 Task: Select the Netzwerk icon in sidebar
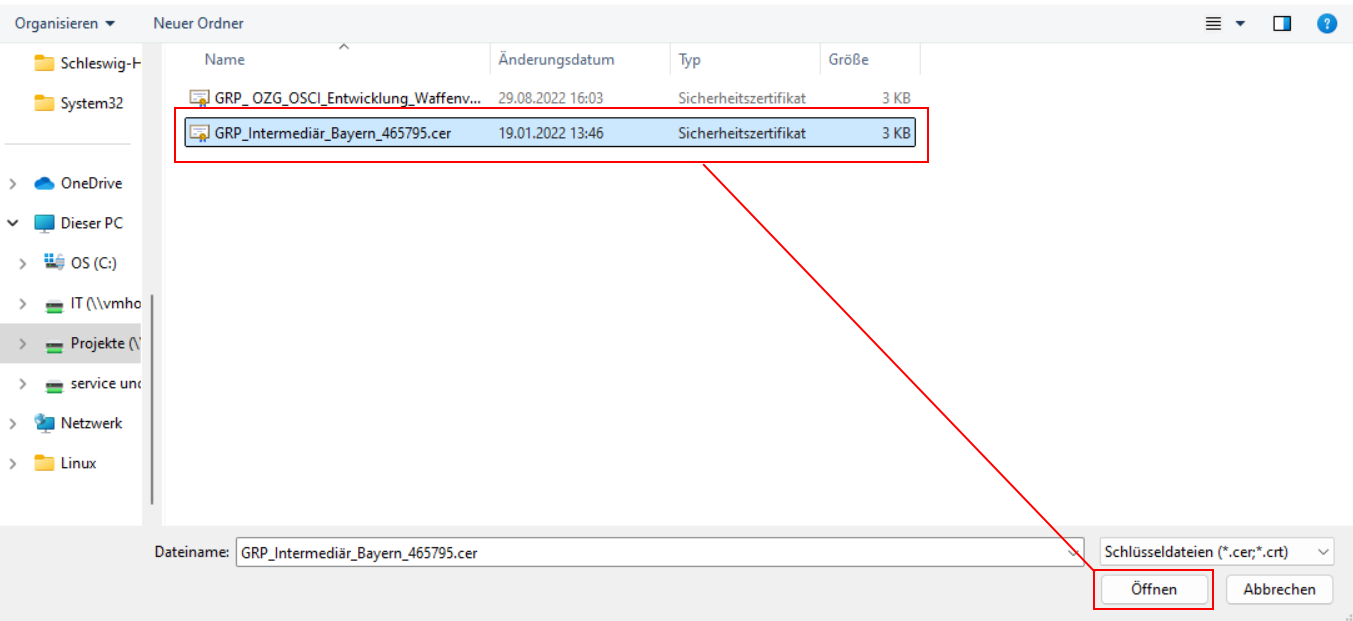[x=44, y=423]
